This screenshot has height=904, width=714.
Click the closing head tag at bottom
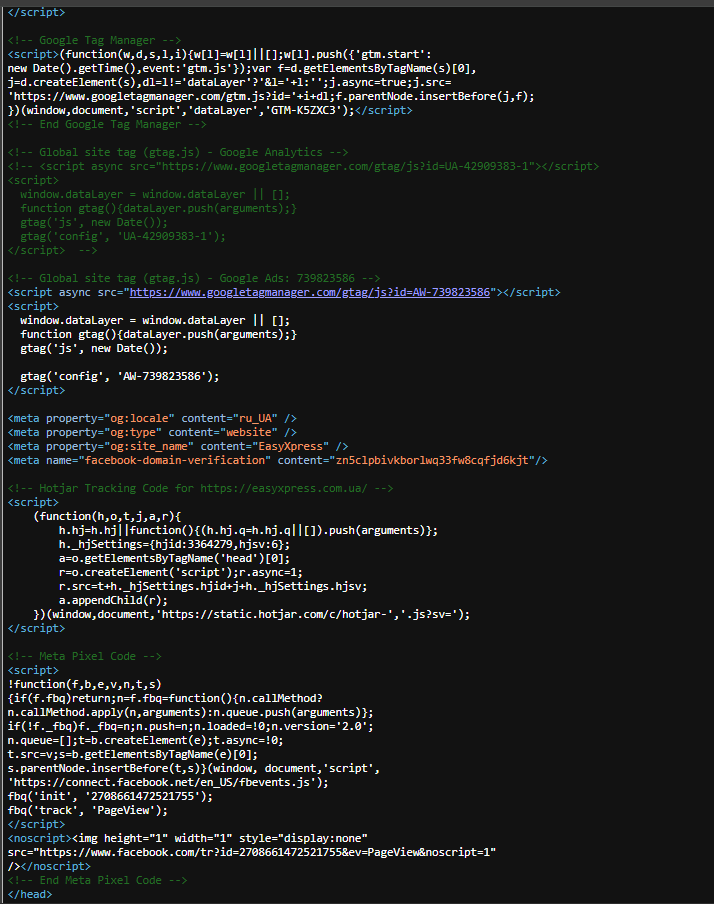[x=30, y=894]
